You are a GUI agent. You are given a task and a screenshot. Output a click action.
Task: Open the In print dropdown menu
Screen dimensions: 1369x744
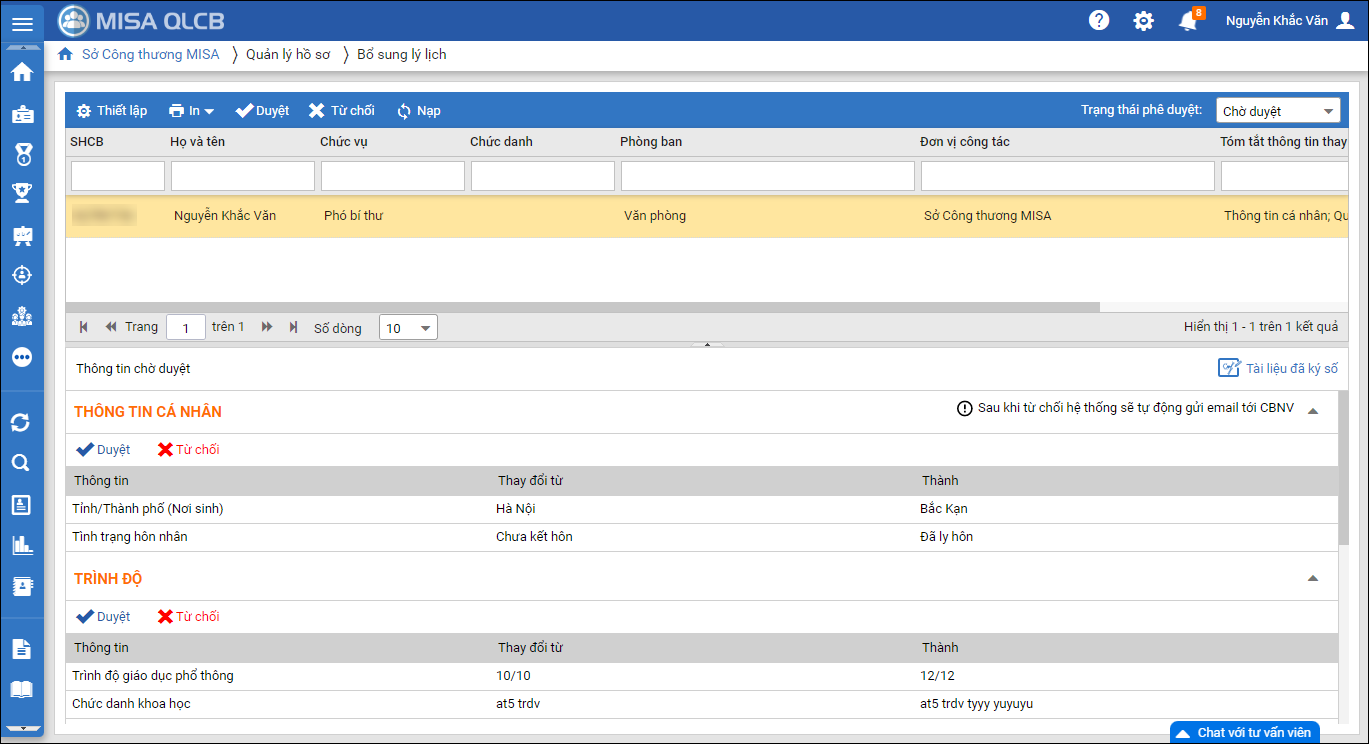191,111
